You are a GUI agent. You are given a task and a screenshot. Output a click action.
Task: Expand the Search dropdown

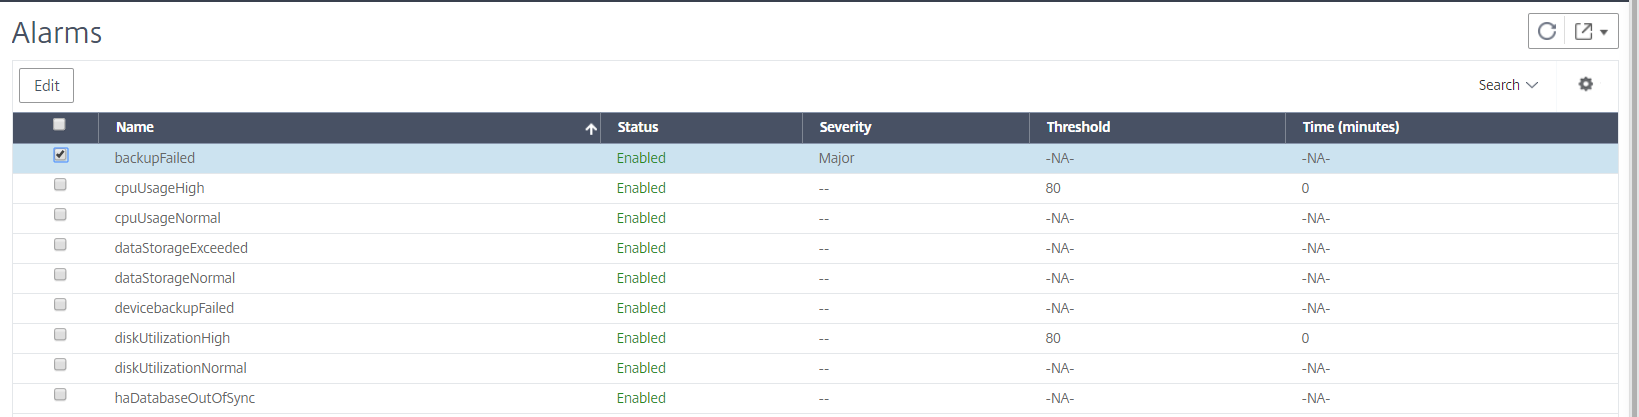[x=1508, y=85]
